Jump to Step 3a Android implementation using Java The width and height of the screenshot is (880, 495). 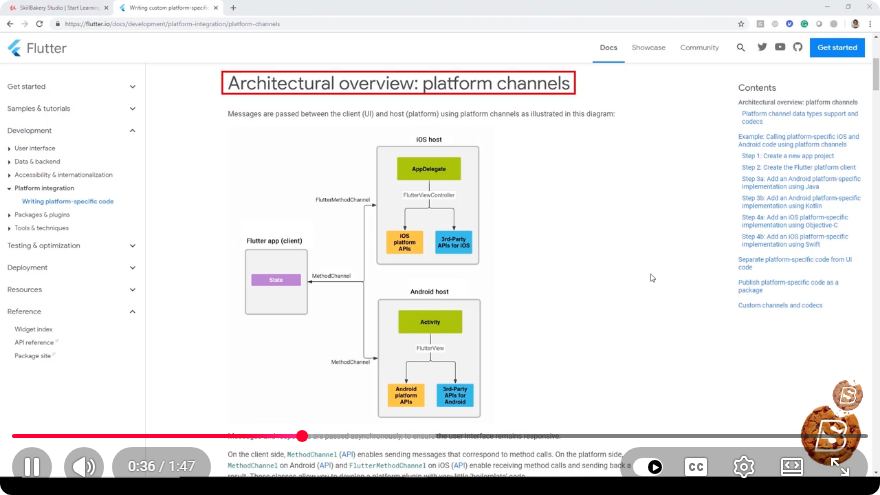pos(801,182)
